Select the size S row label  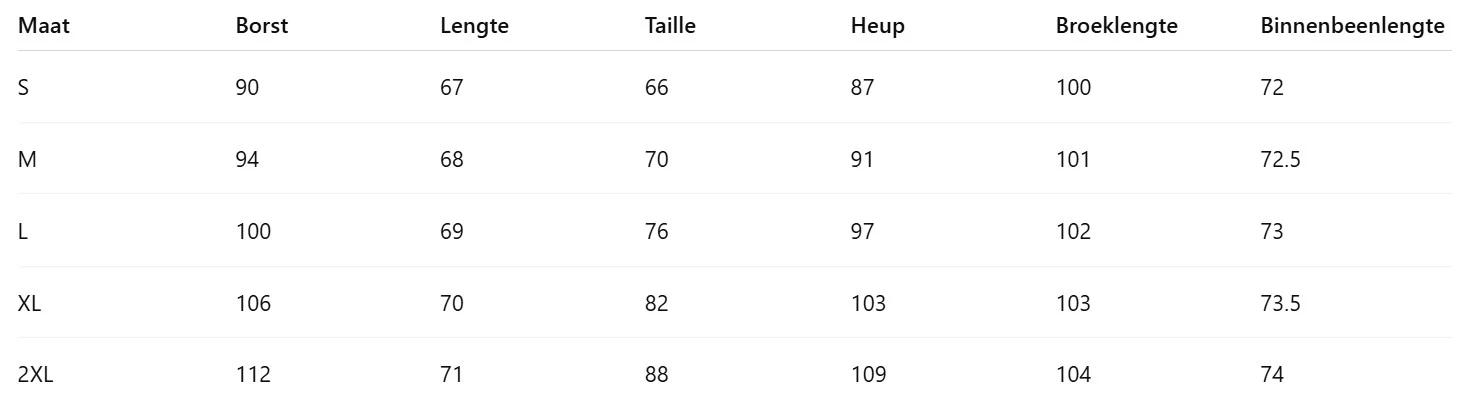click(x=24, y=88)
